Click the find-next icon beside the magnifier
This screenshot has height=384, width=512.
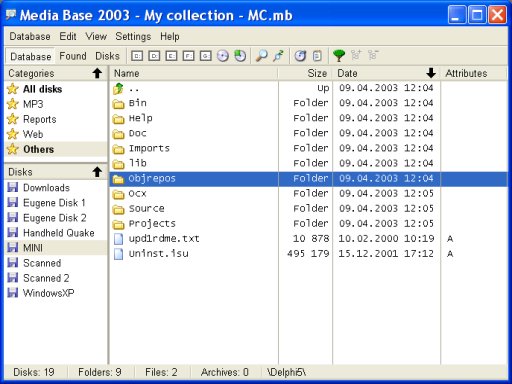[x=279, y=56]
